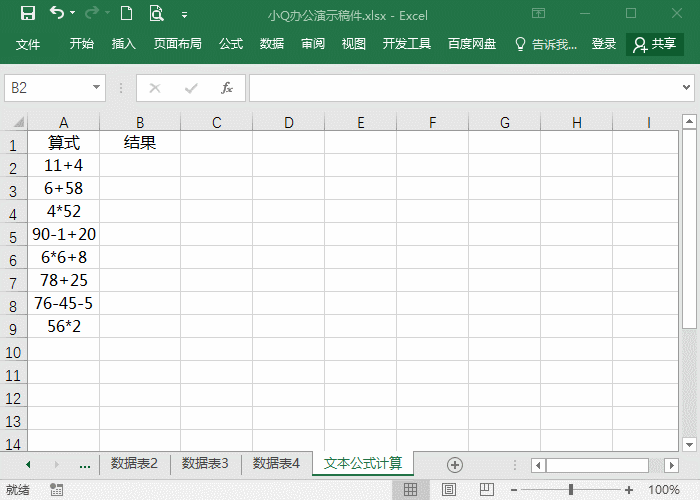Image resolution: width=700 pixels, height=500 pixels.
Task: Switch to sheet tab 数据表2
Action: [134, 464]
